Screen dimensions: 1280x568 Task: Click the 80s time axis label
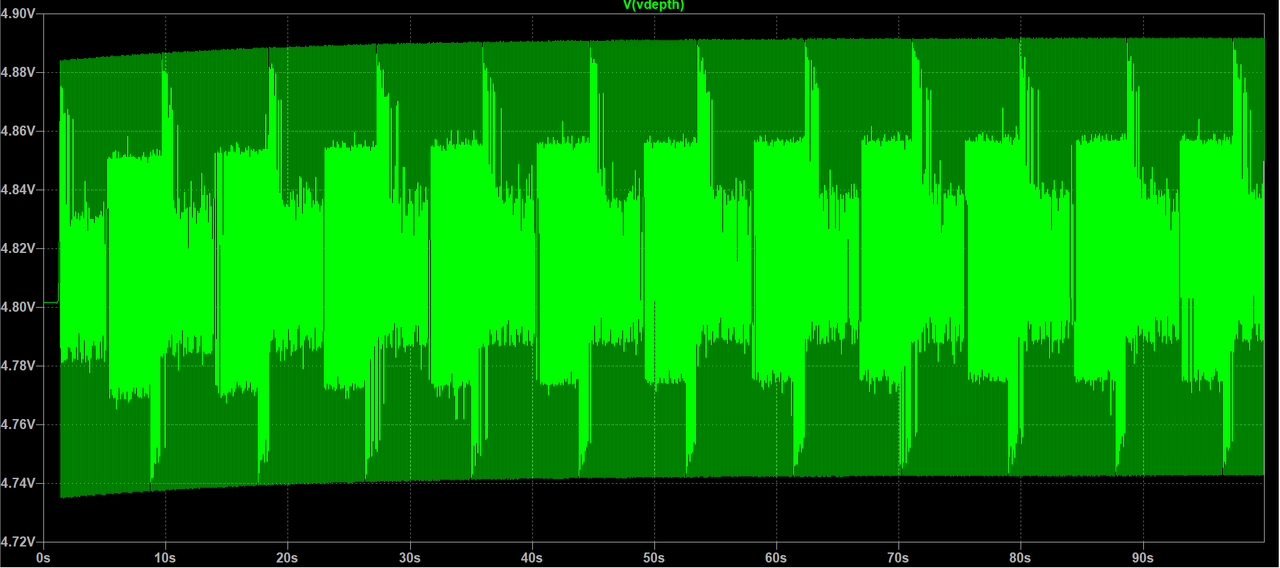pos(1020,558)
